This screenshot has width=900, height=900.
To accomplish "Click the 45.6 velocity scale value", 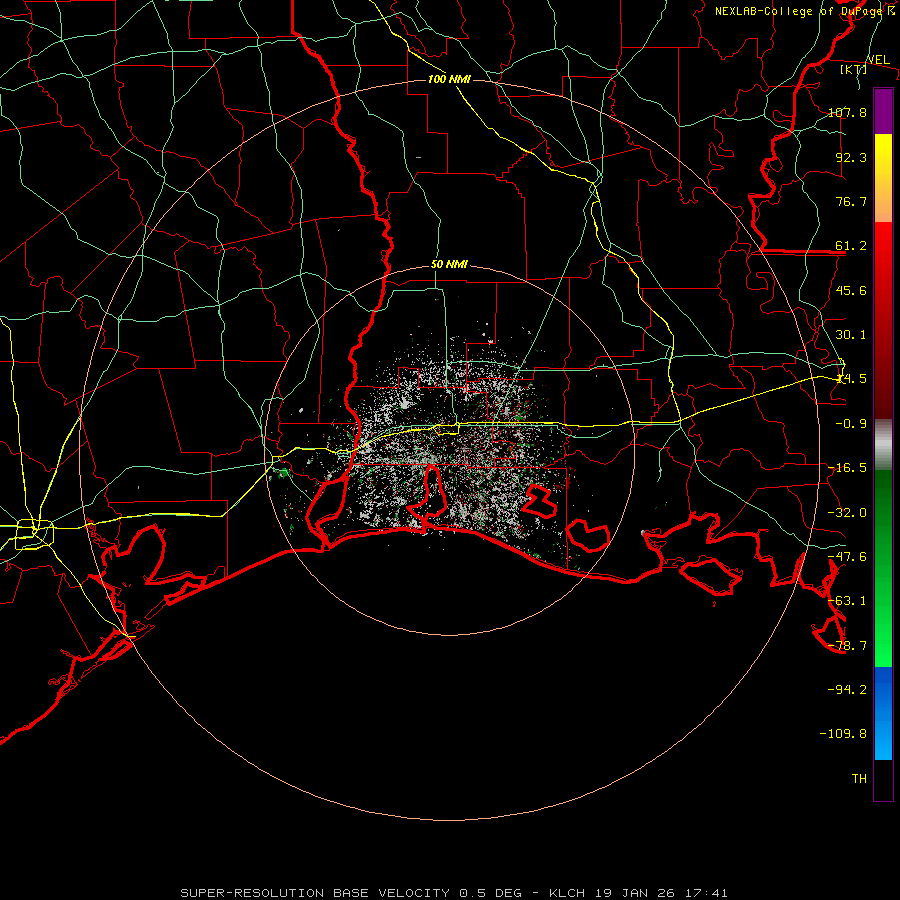I will coord(851,290).
